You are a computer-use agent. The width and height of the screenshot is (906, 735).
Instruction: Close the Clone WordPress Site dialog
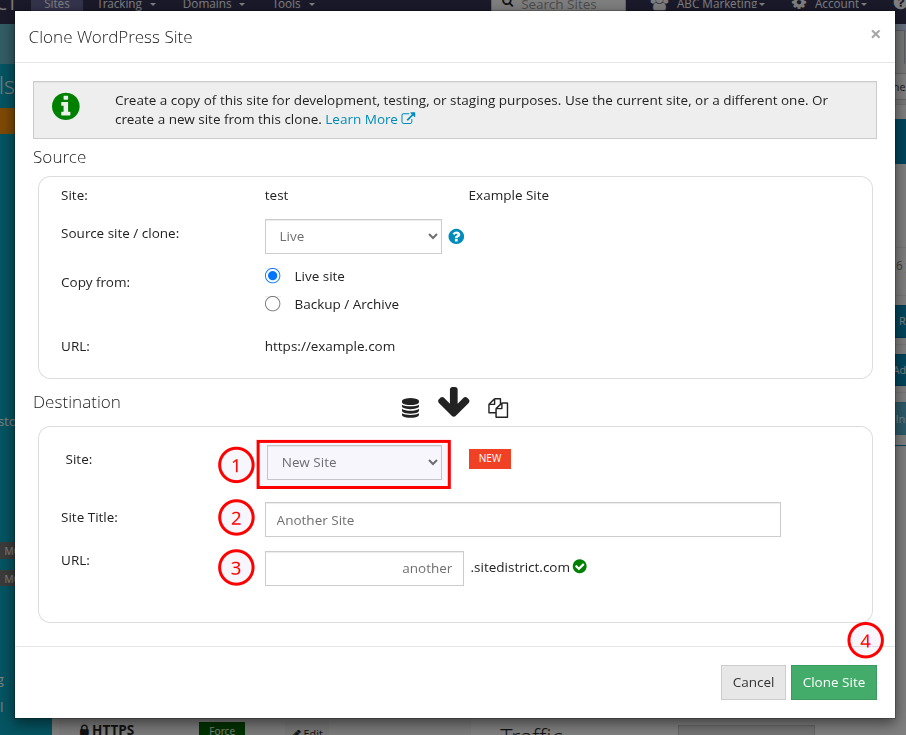tap(875, 35)
